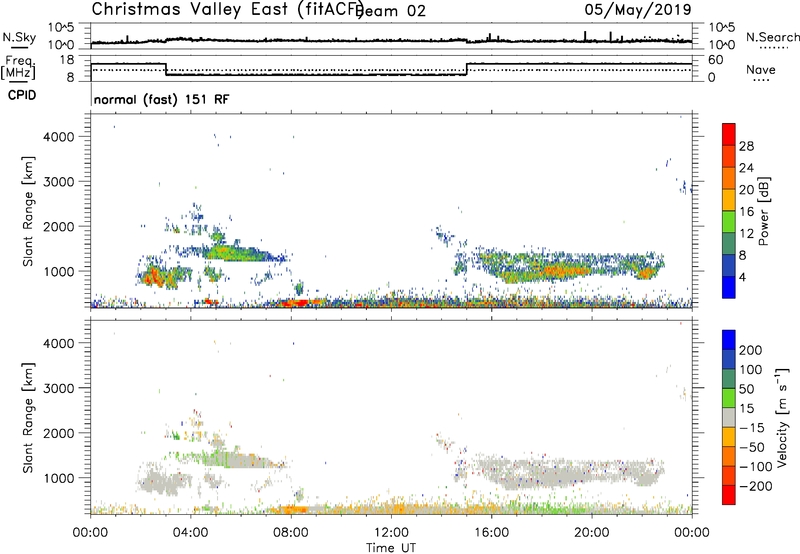Click the 'Freq. [MHz]' label

pyautogui.click(x=18, y=67)
